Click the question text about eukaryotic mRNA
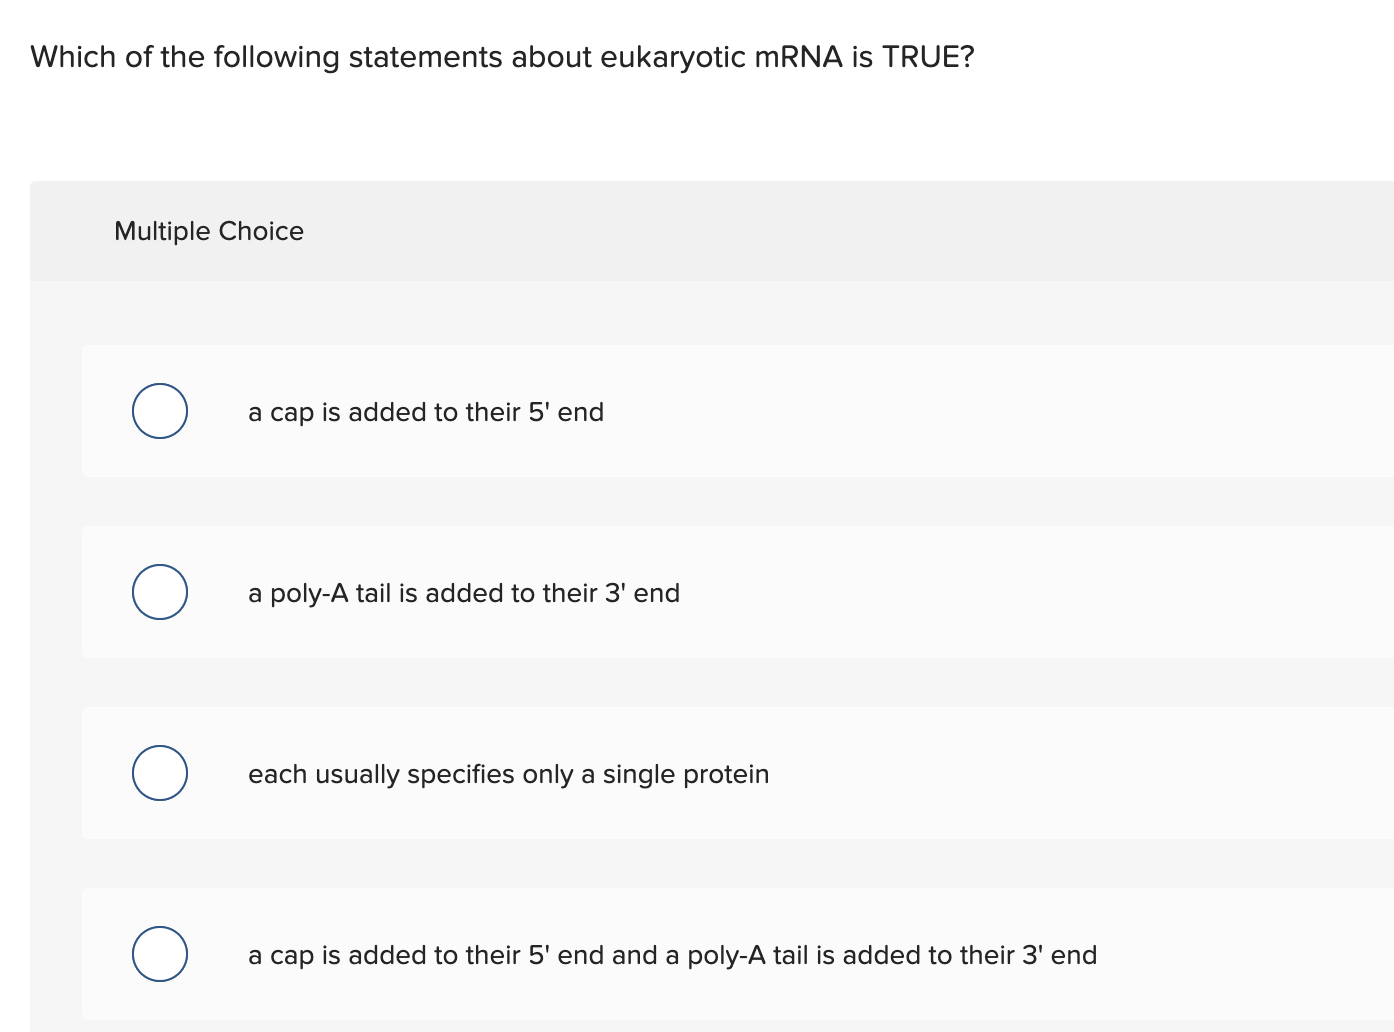The image size is (1394, 1032). click(x=501, y=57)
